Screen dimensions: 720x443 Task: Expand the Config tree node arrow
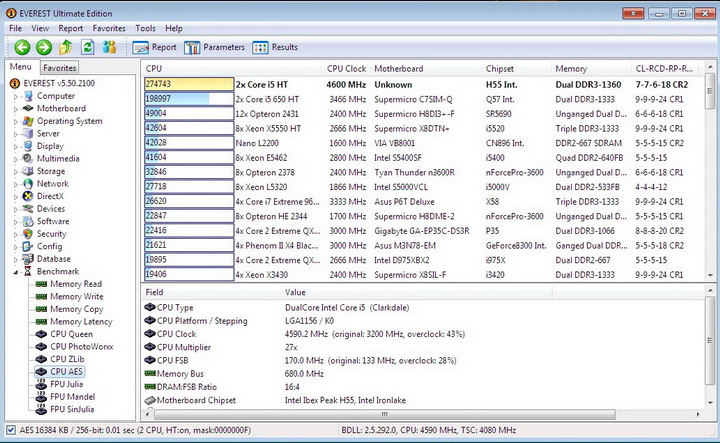click(x=16, y=247)
